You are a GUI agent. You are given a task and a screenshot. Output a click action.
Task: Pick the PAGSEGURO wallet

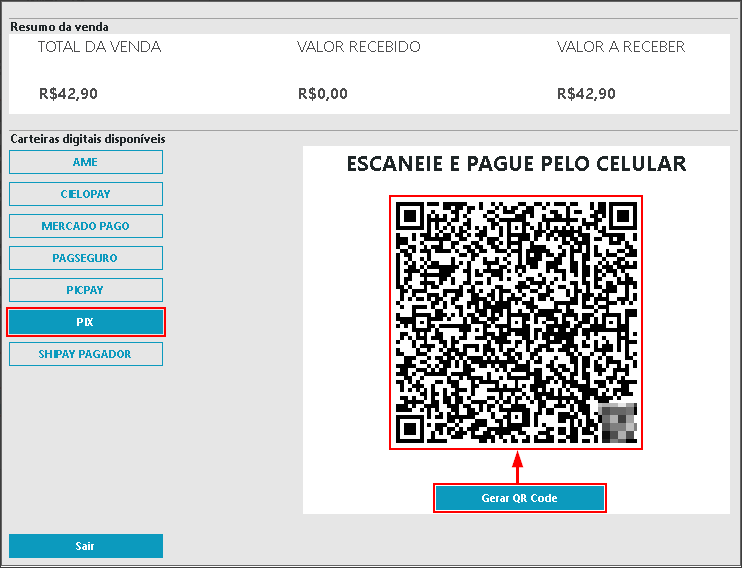86,258
